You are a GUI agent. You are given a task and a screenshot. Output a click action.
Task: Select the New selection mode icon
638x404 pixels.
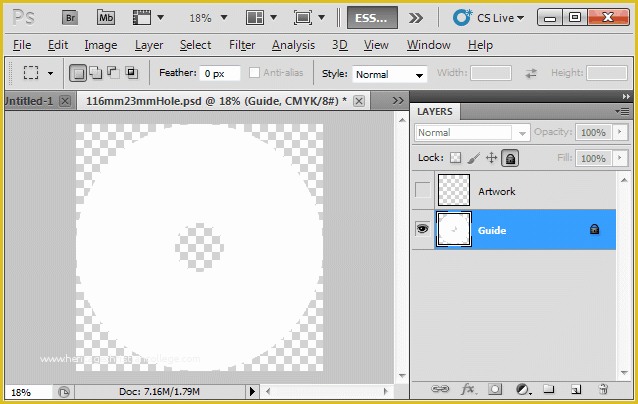coord(78,73)
